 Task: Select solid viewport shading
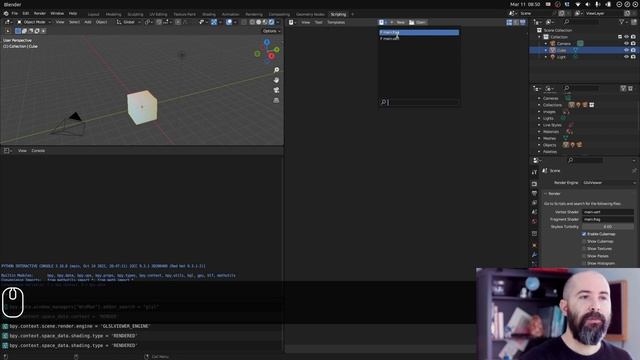coord(258,22)
